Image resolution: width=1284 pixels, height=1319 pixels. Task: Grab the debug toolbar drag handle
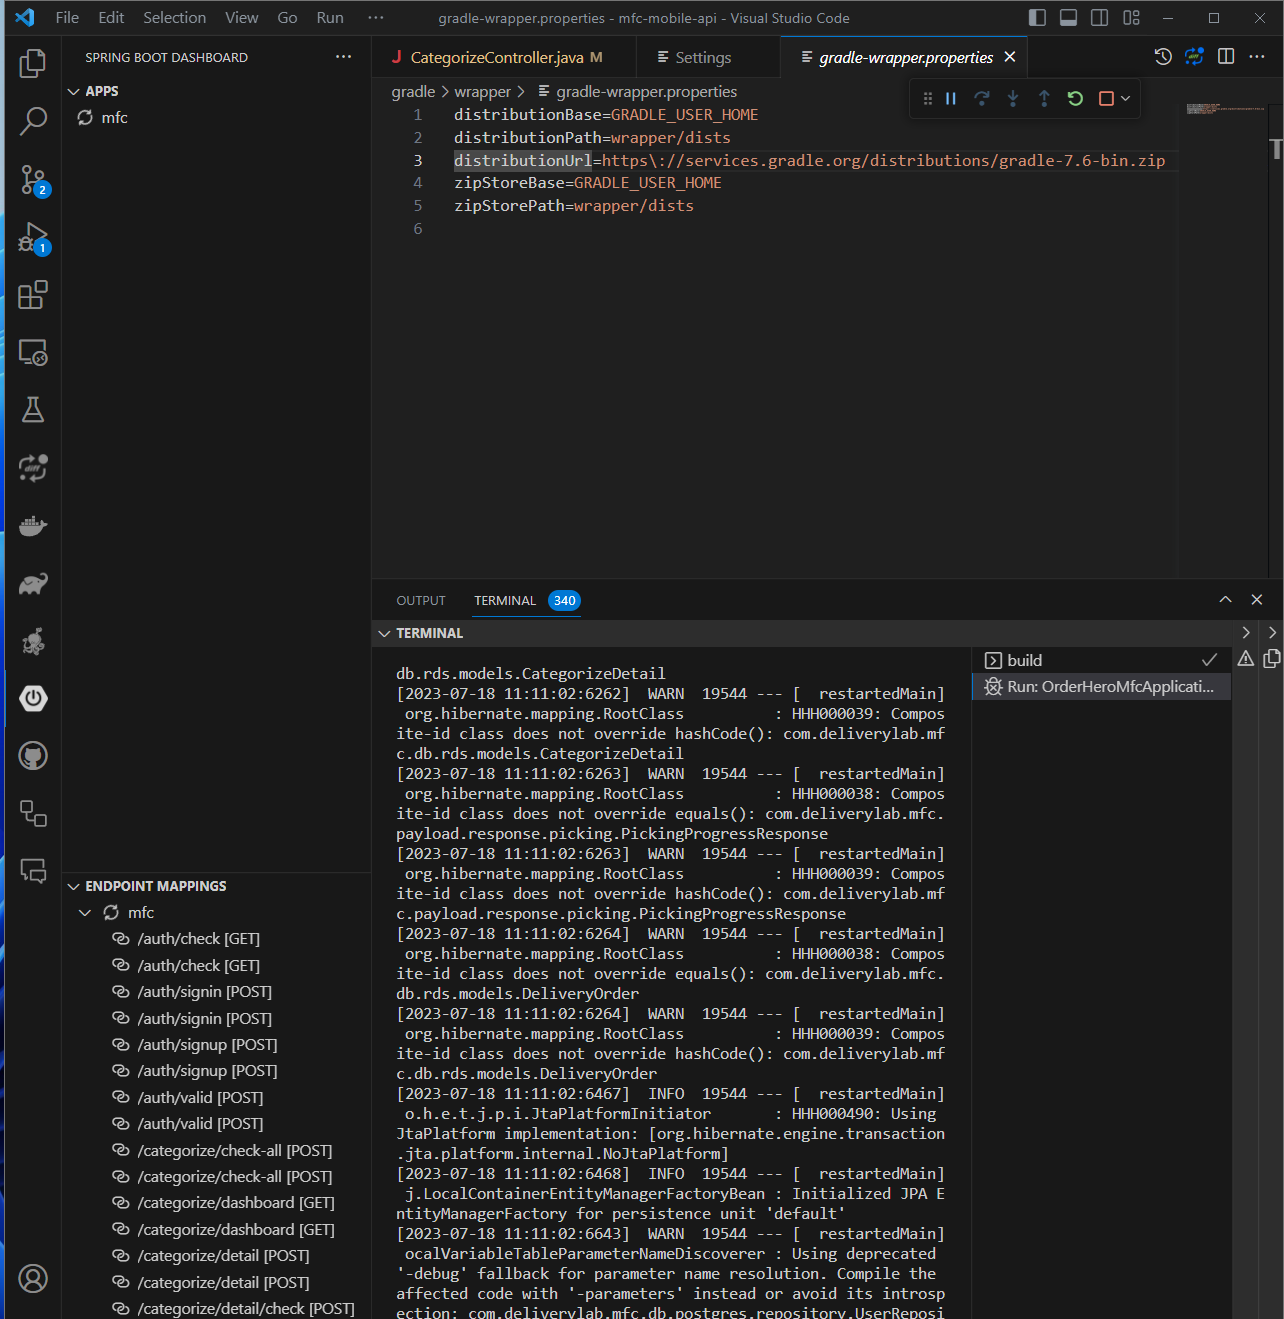pyautogui.click(x=927, y=98)
